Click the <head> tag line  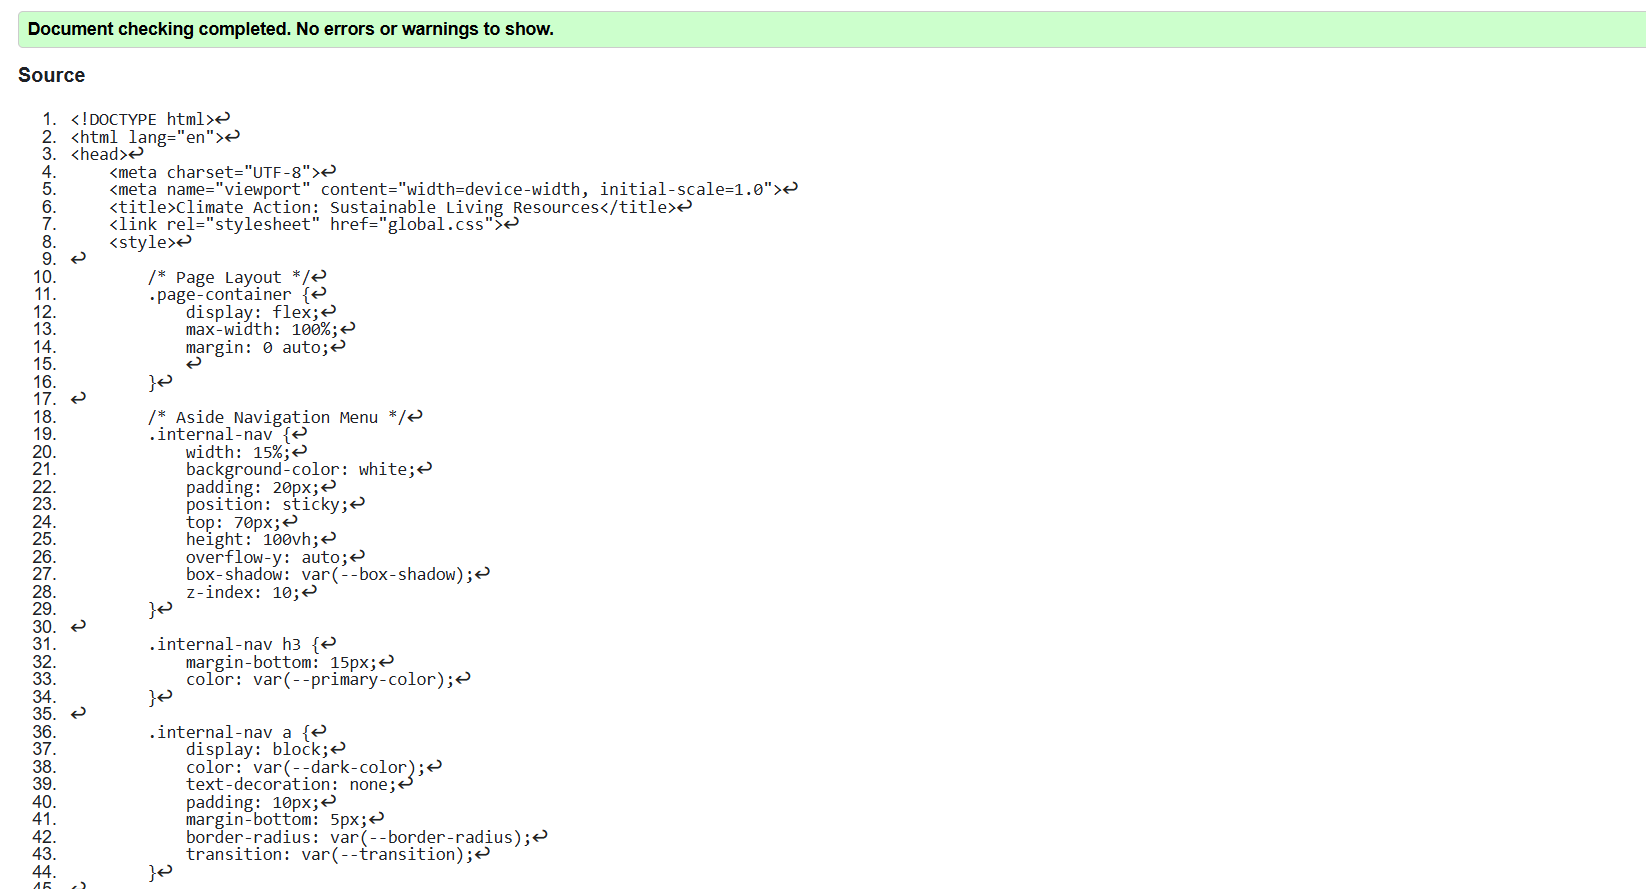tap(107, 154)
